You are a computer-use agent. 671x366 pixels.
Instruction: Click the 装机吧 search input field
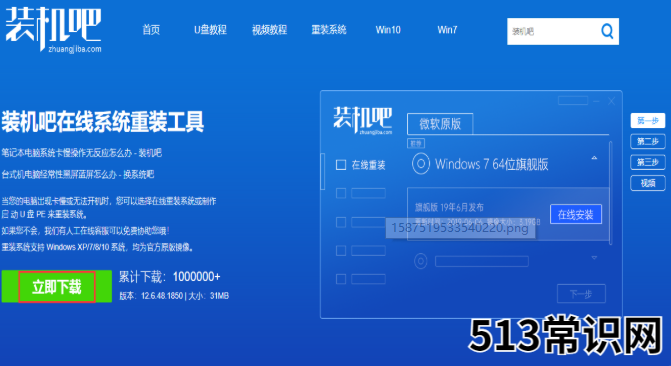tap(552, 31)
